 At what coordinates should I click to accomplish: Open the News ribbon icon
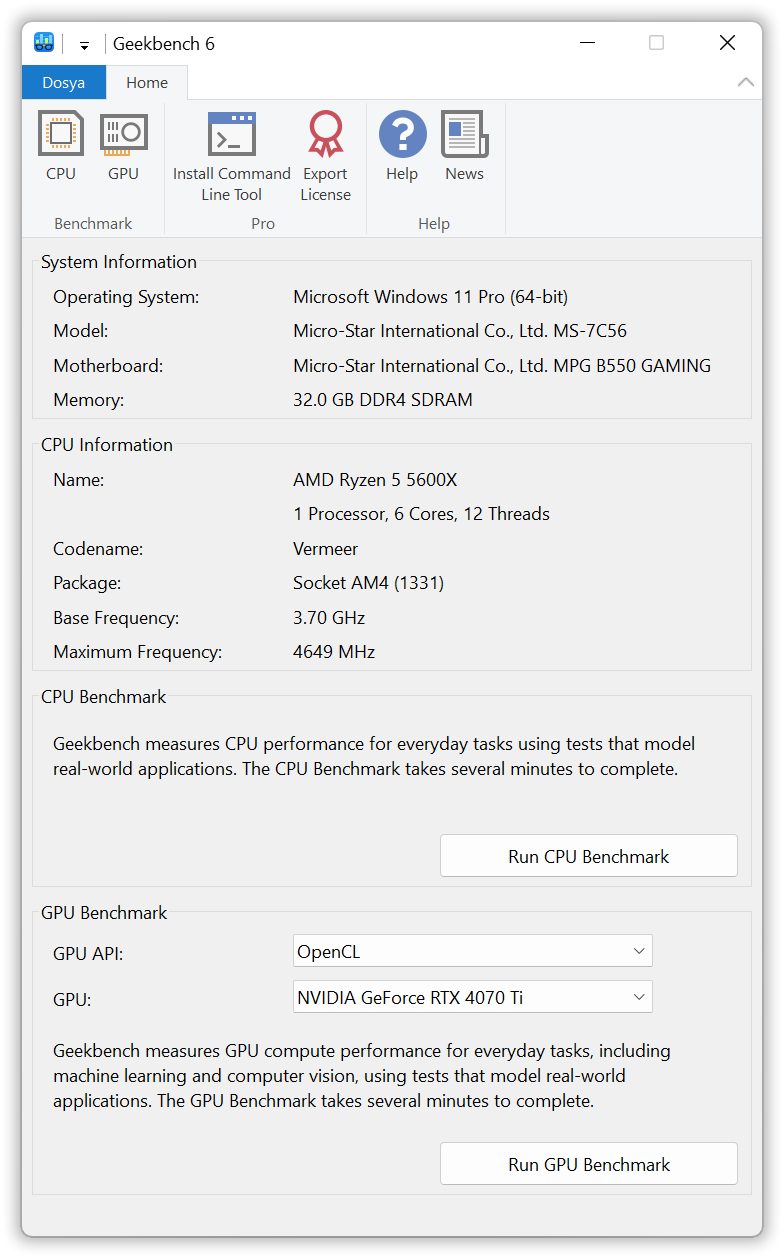click(464, 147)
